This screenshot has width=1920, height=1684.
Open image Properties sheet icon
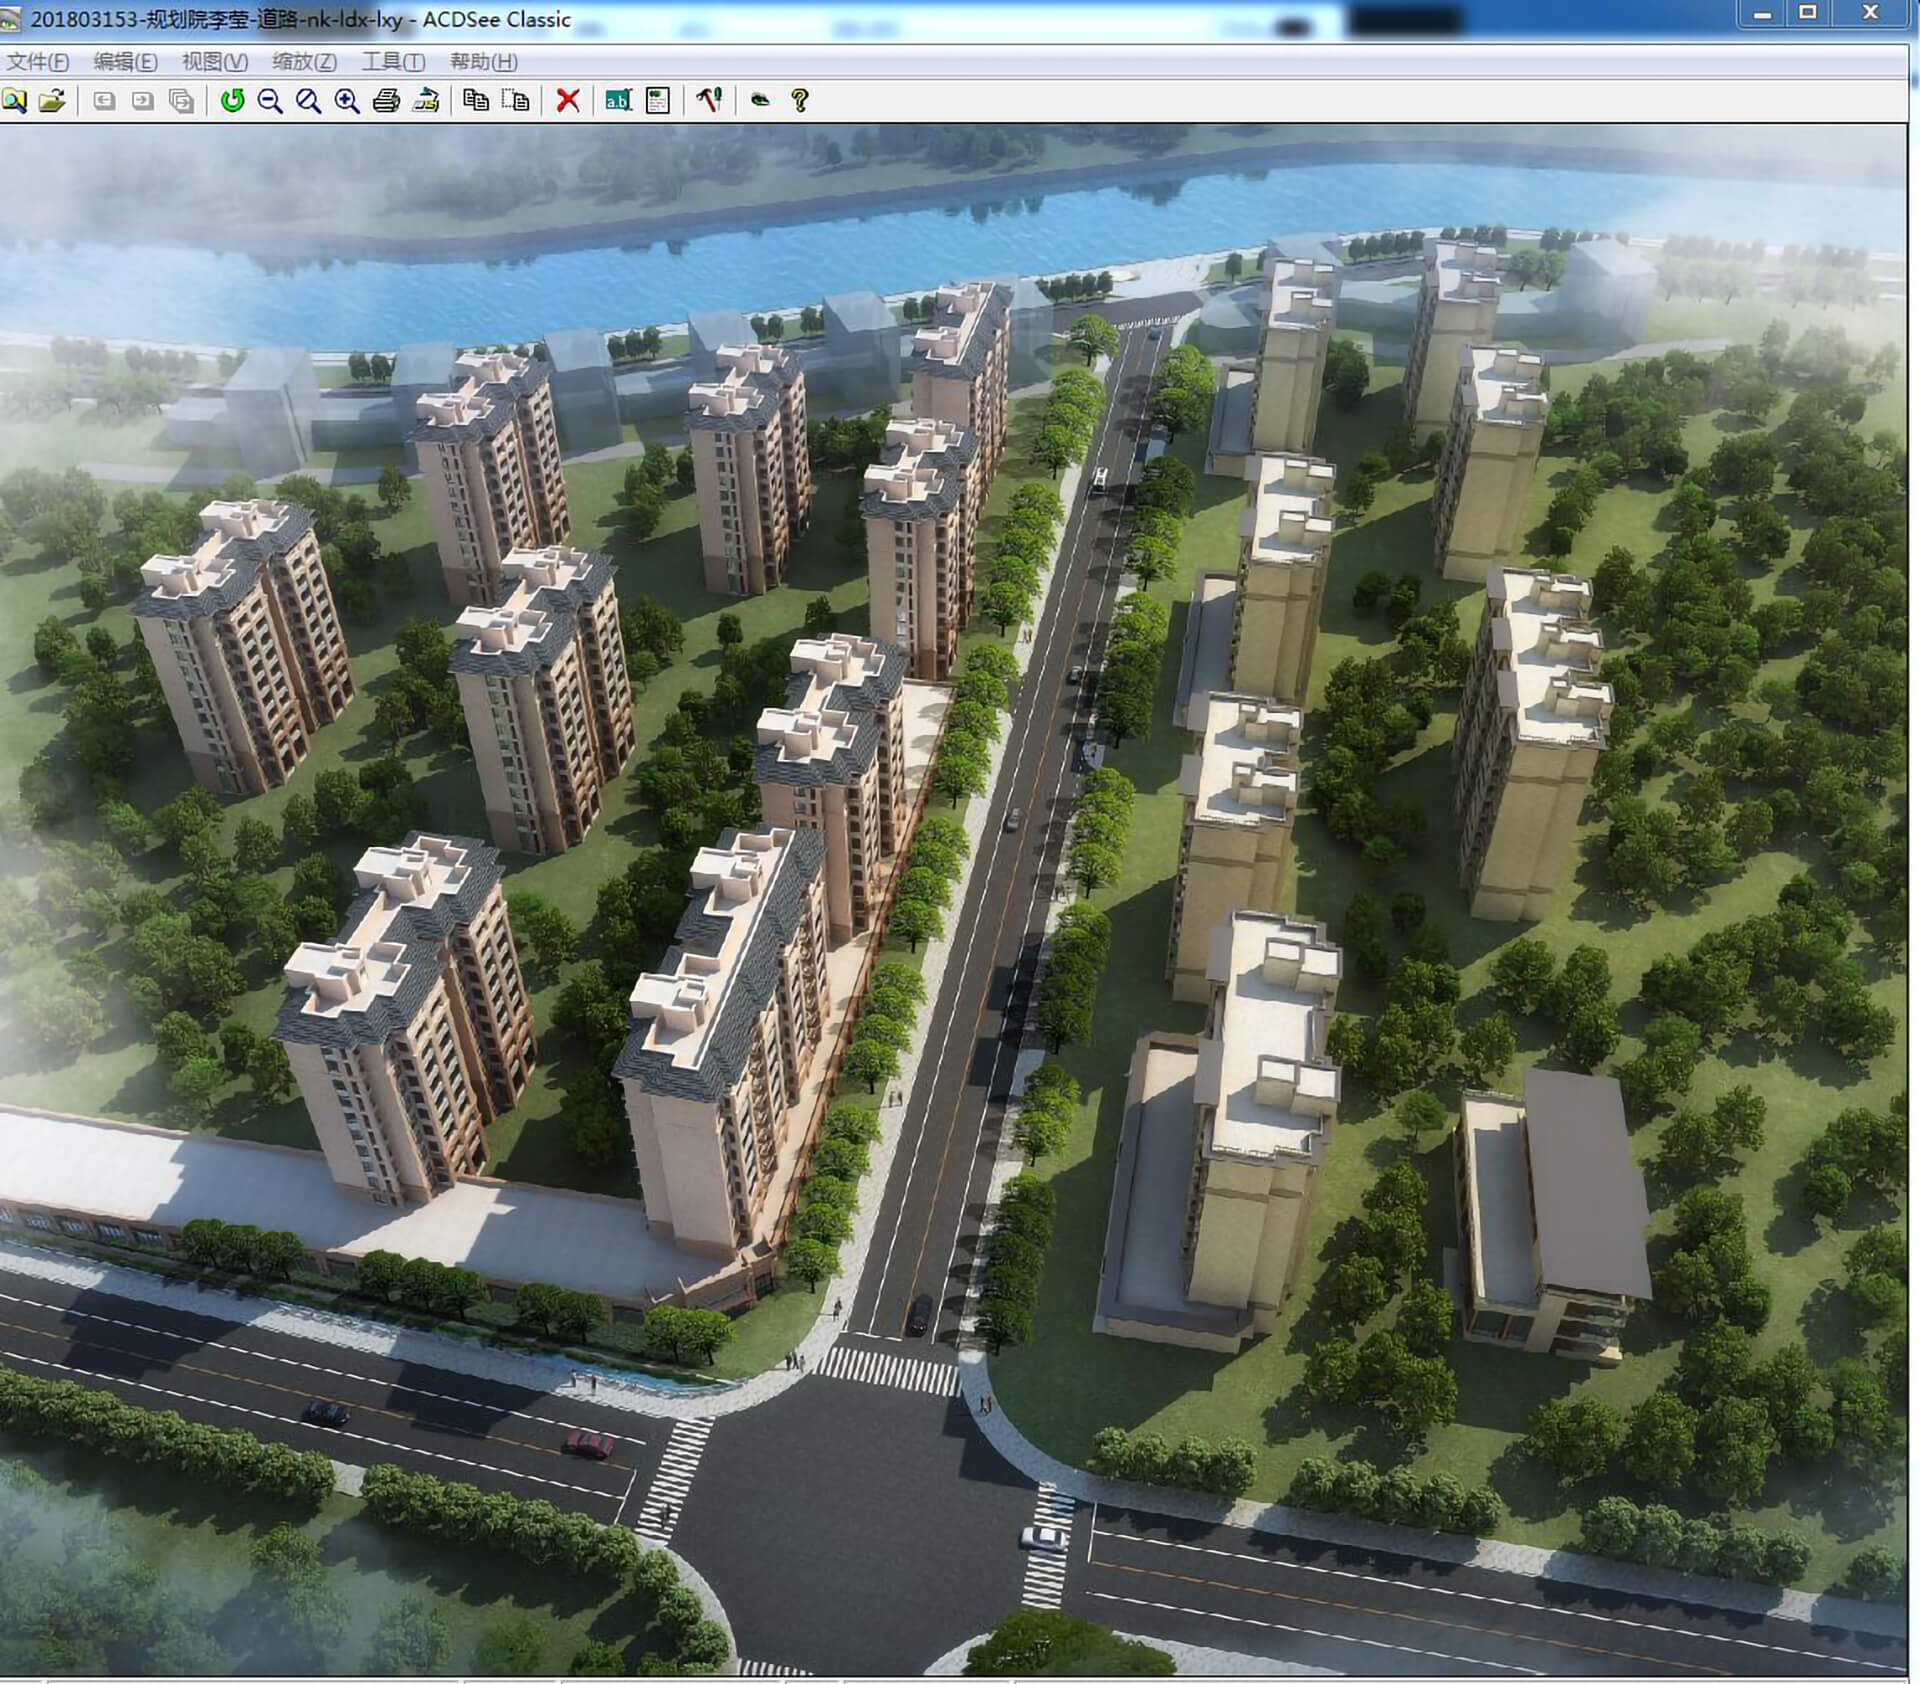658,100
